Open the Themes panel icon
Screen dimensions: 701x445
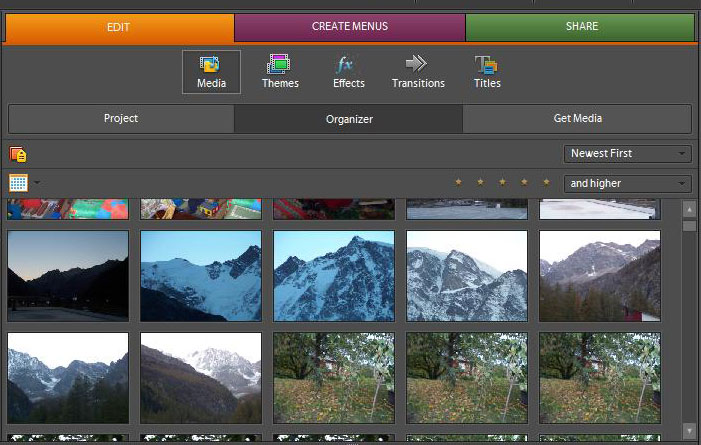pos(280,72)
